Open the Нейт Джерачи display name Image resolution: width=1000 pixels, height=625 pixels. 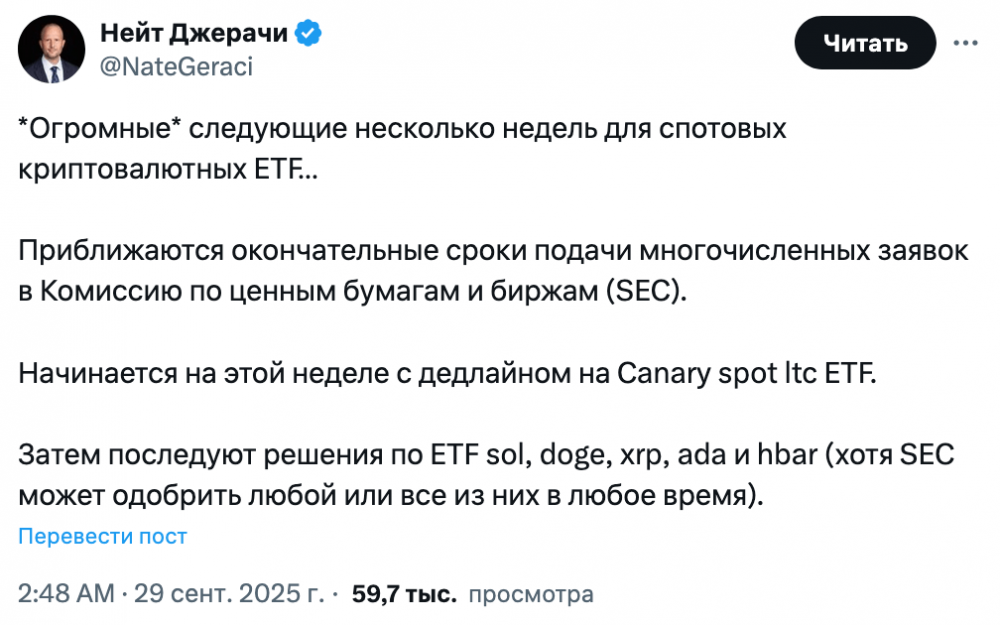click(194, 34)
